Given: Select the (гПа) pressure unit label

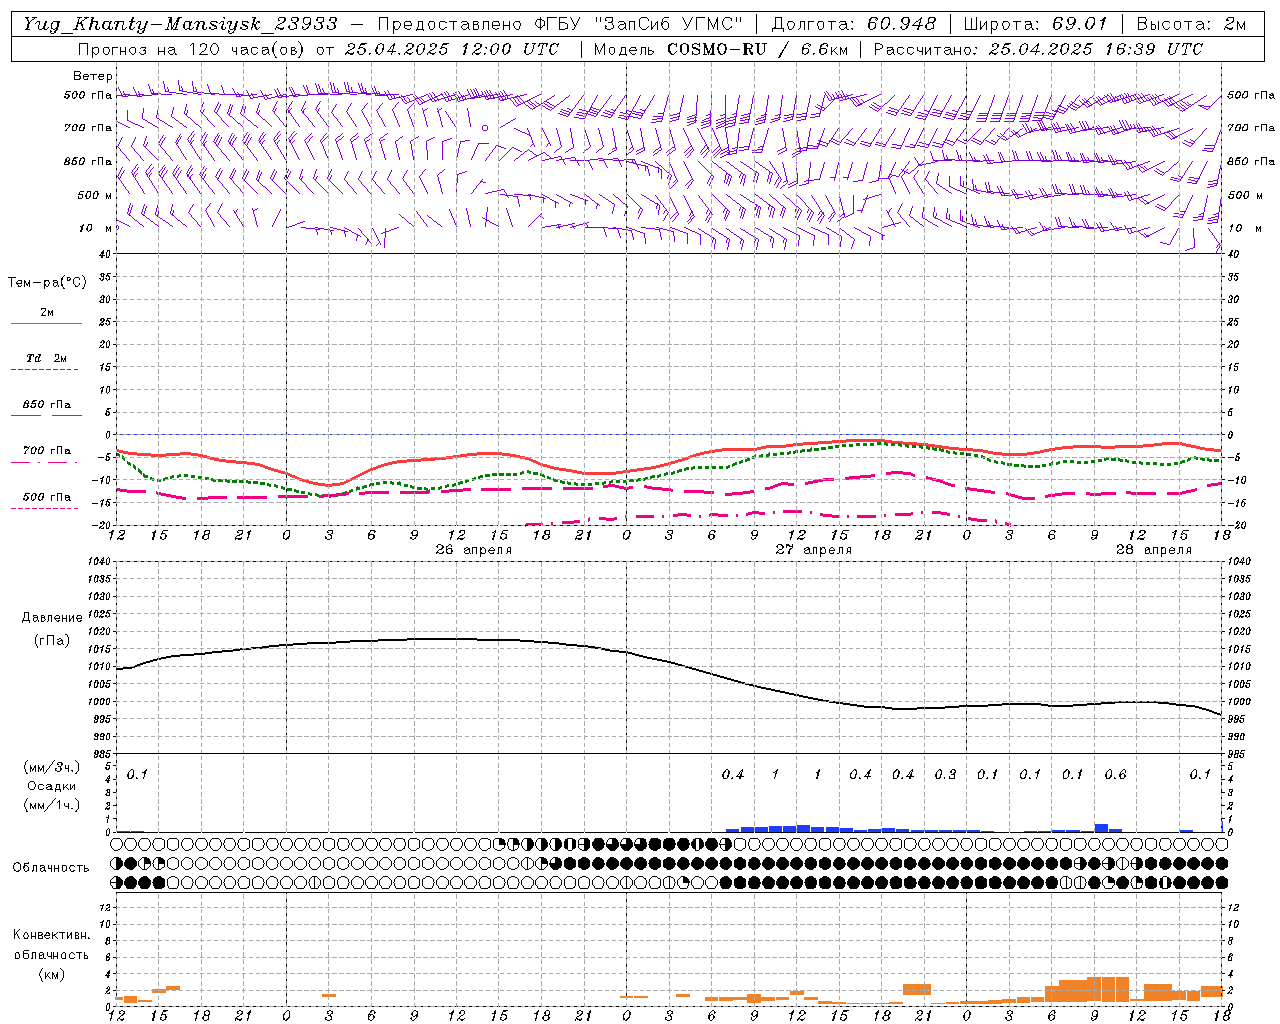Looking at the screenshot, I should 52,641.
